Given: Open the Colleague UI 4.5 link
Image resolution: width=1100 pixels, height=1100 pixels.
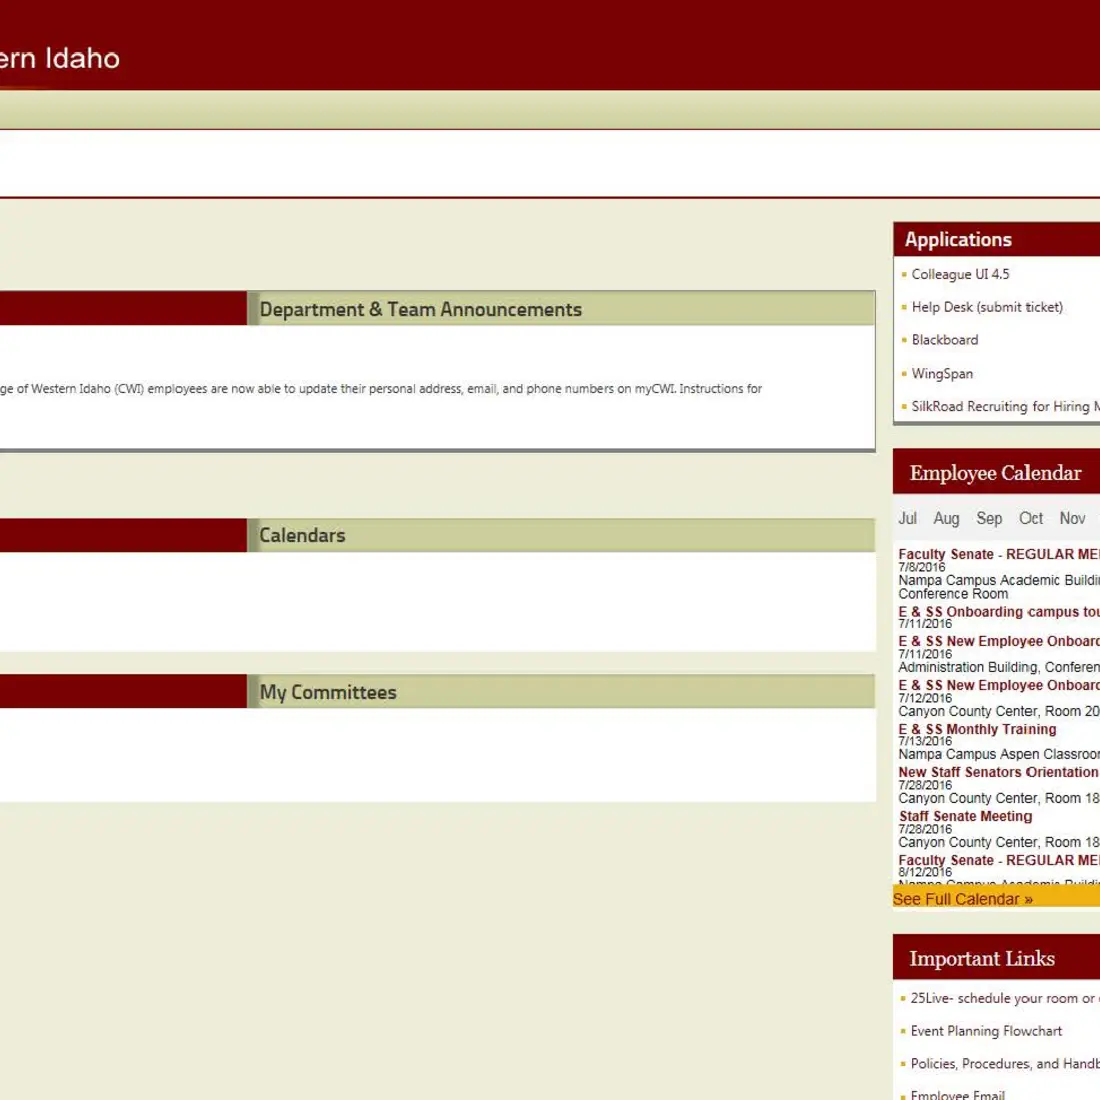Looking at the screenshot, I should 960,274.
